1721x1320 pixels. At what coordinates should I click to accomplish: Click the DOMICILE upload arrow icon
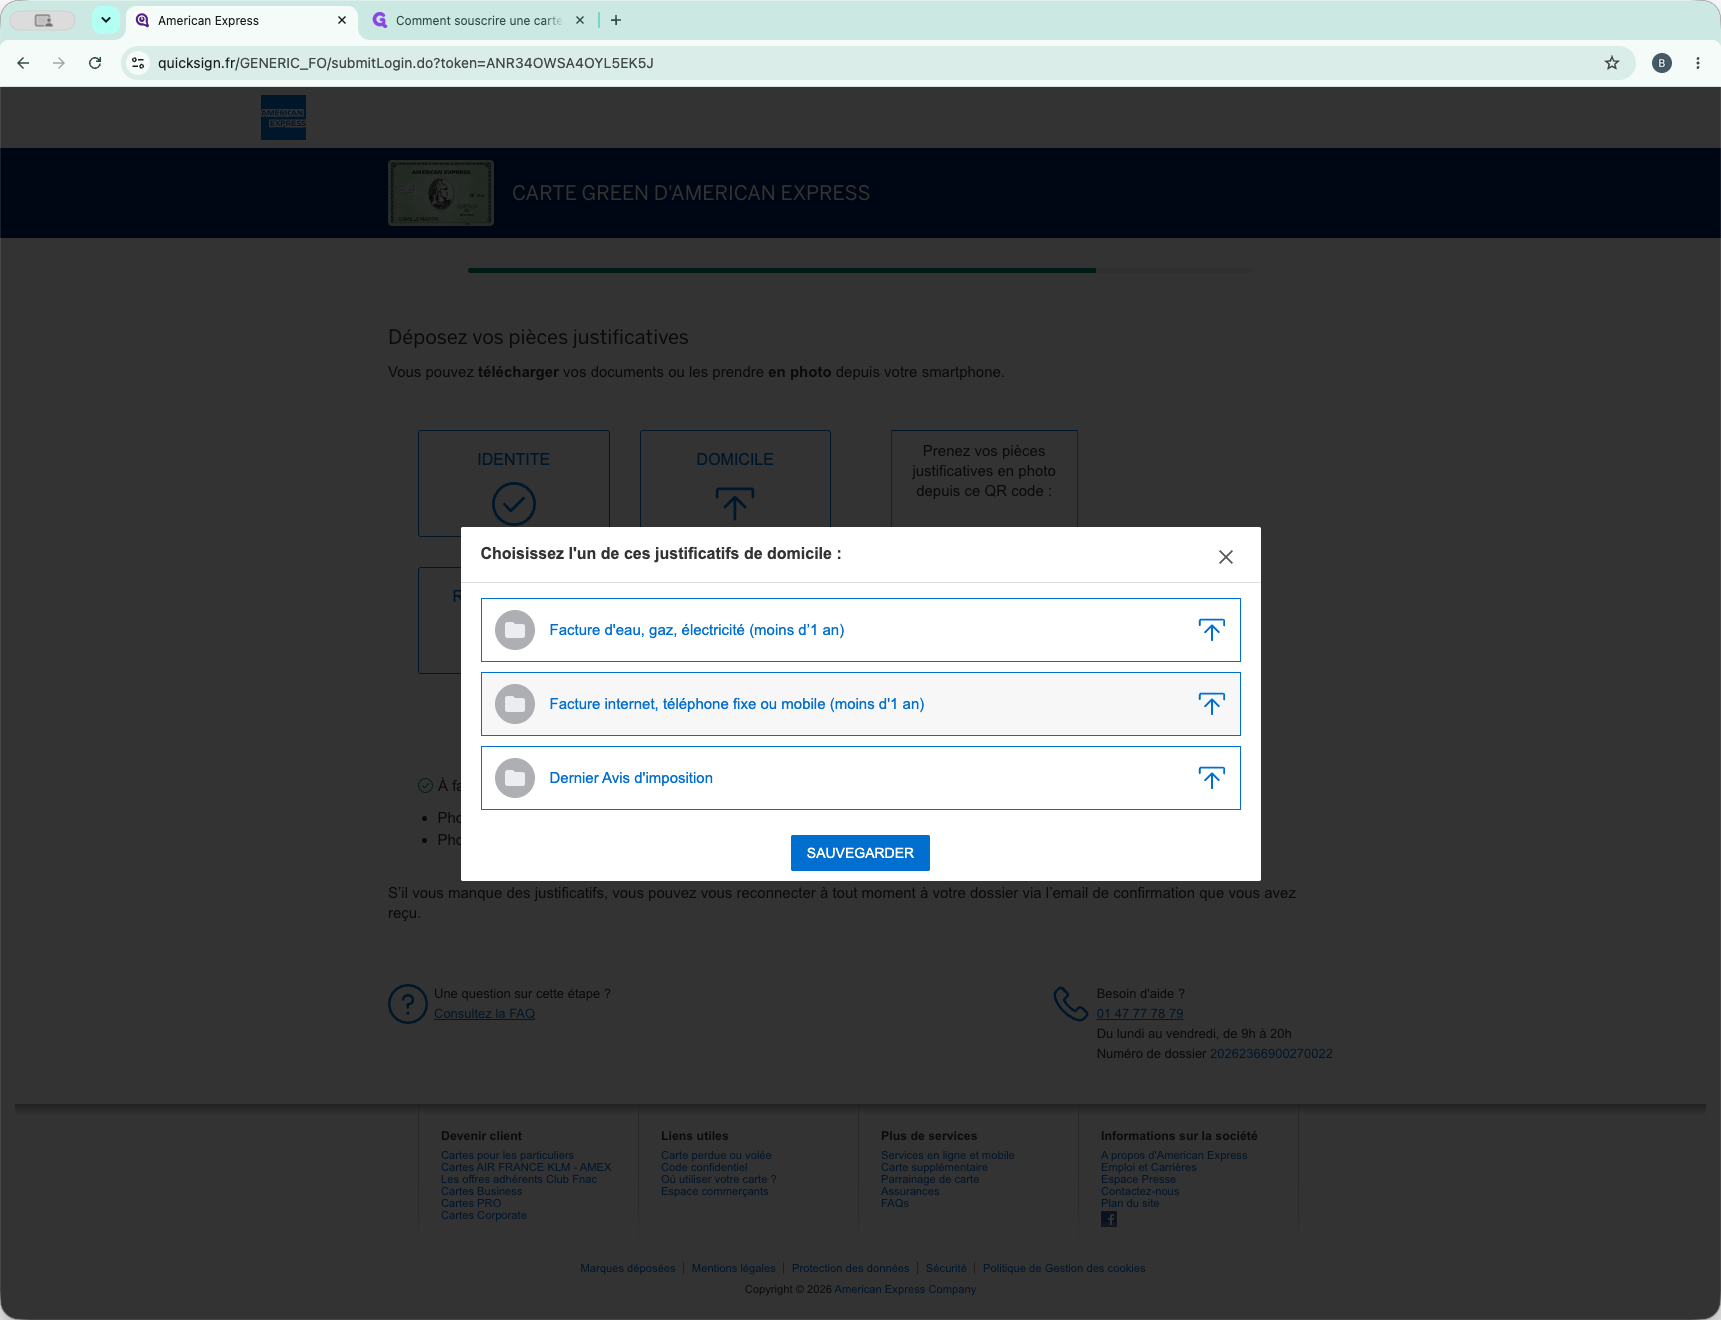[x=735, y=504]
